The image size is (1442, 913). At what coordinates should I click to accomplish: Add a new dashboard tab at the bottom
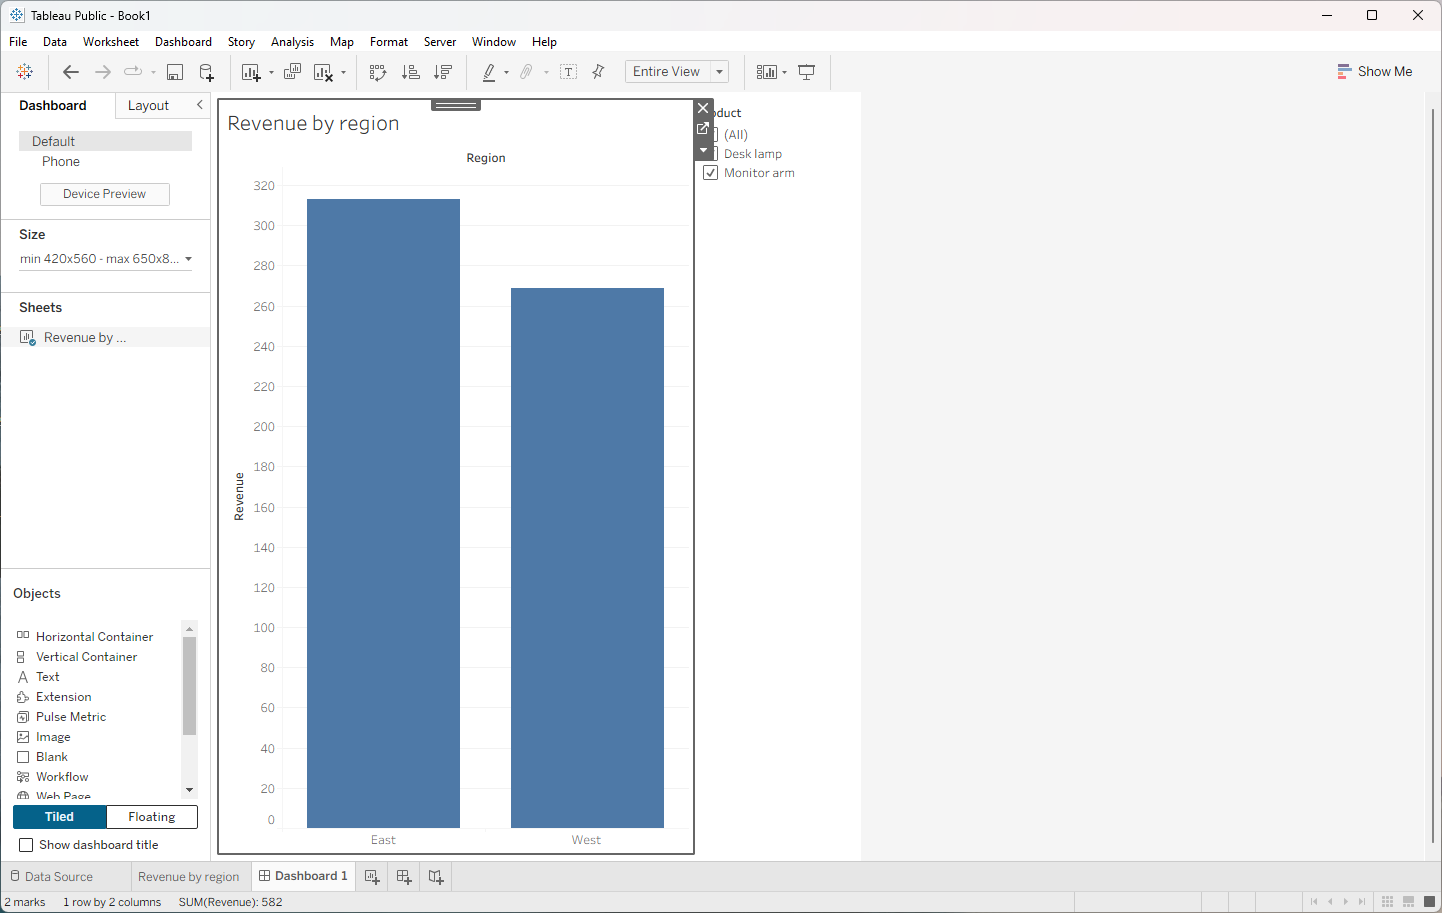coord(404,877)
